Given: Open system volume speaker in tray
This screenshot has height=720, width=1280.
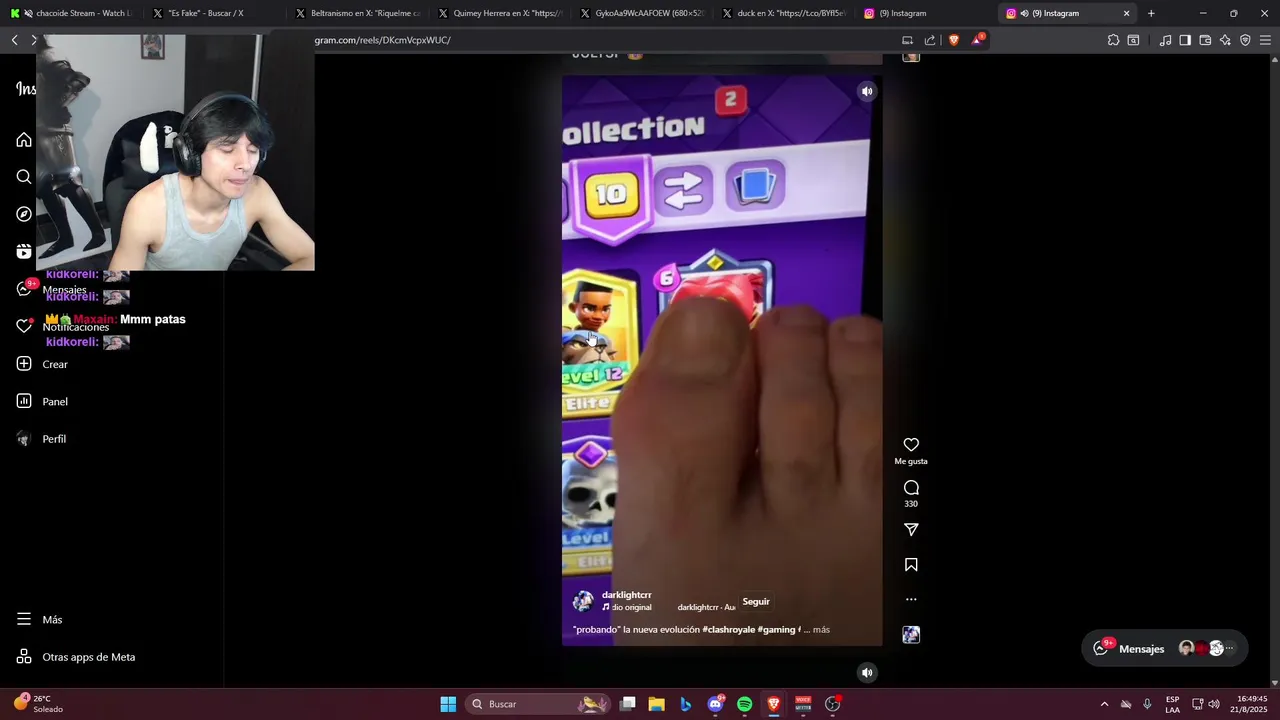Looking at the screenshot, I should [x=1214, y=704].
